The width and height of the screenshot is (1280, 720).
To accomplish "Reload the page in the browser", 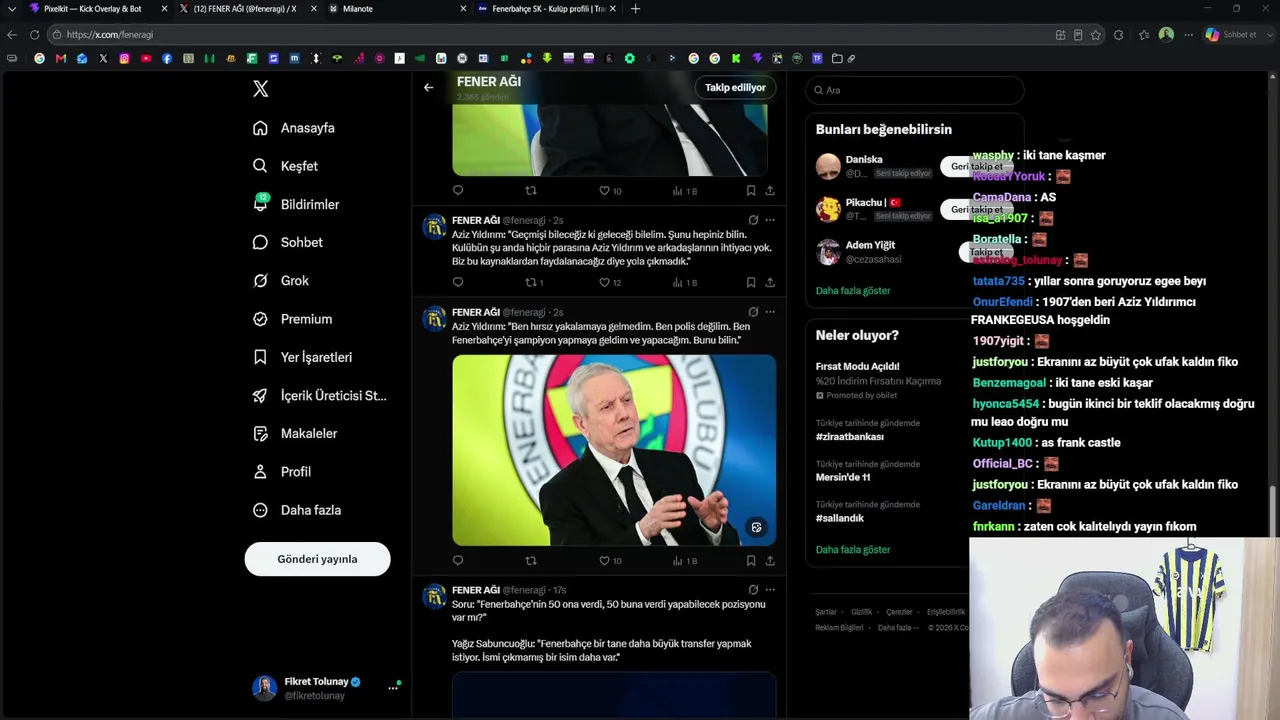I will [x=34, y=35].
